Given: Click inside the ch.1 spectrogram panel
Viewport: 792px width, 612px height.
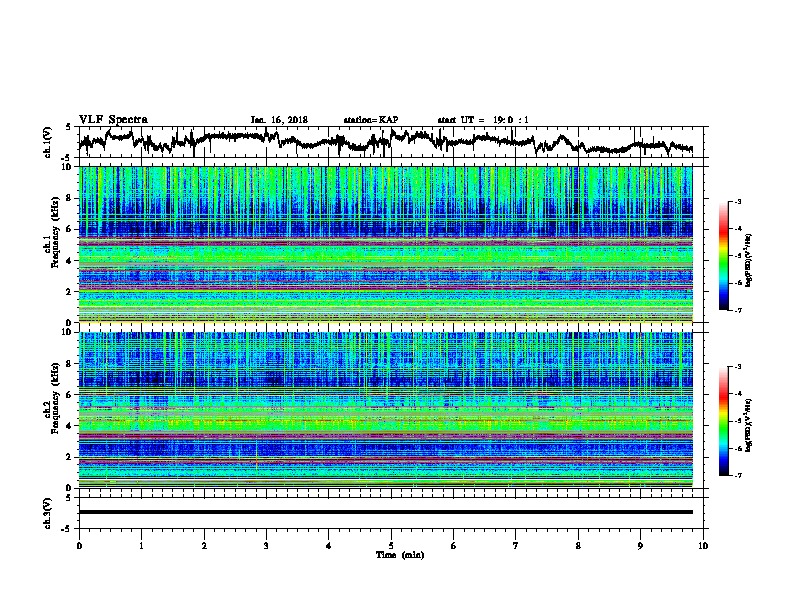Looking at the screenshot, I should (x=385, y=244).
